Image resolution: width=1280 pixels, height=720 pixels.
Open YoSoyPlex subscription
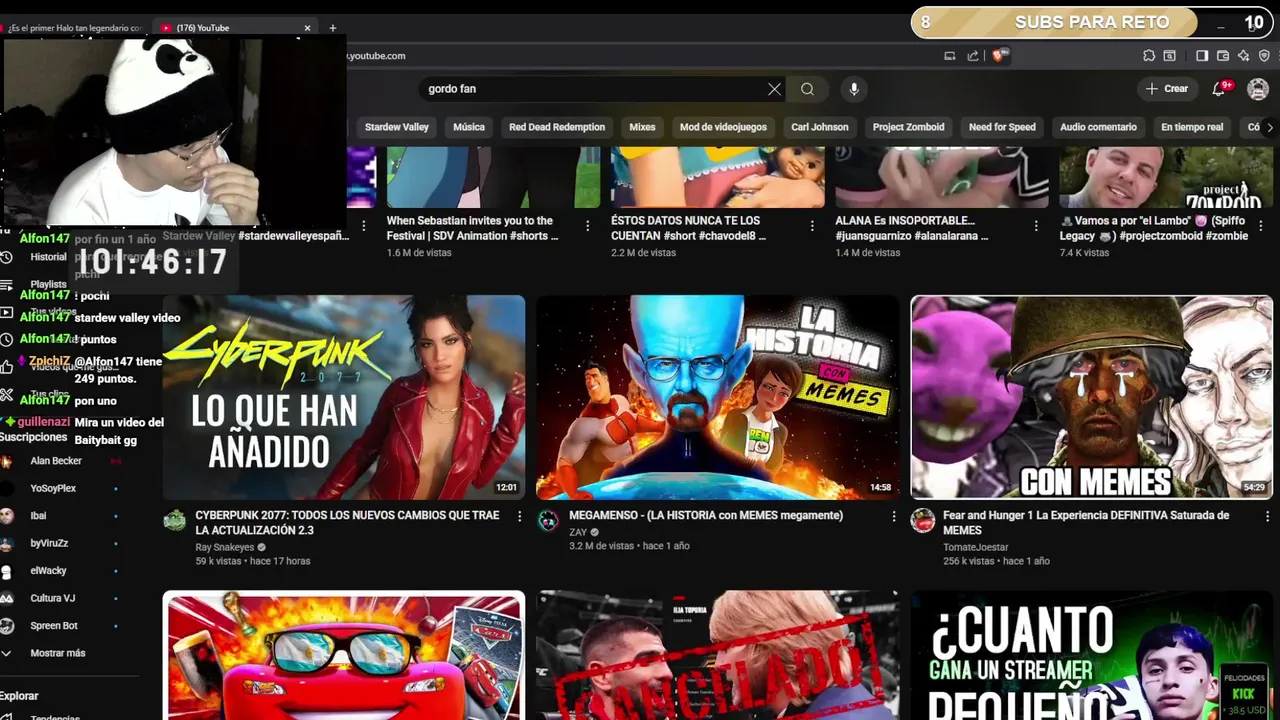point(53,488)
